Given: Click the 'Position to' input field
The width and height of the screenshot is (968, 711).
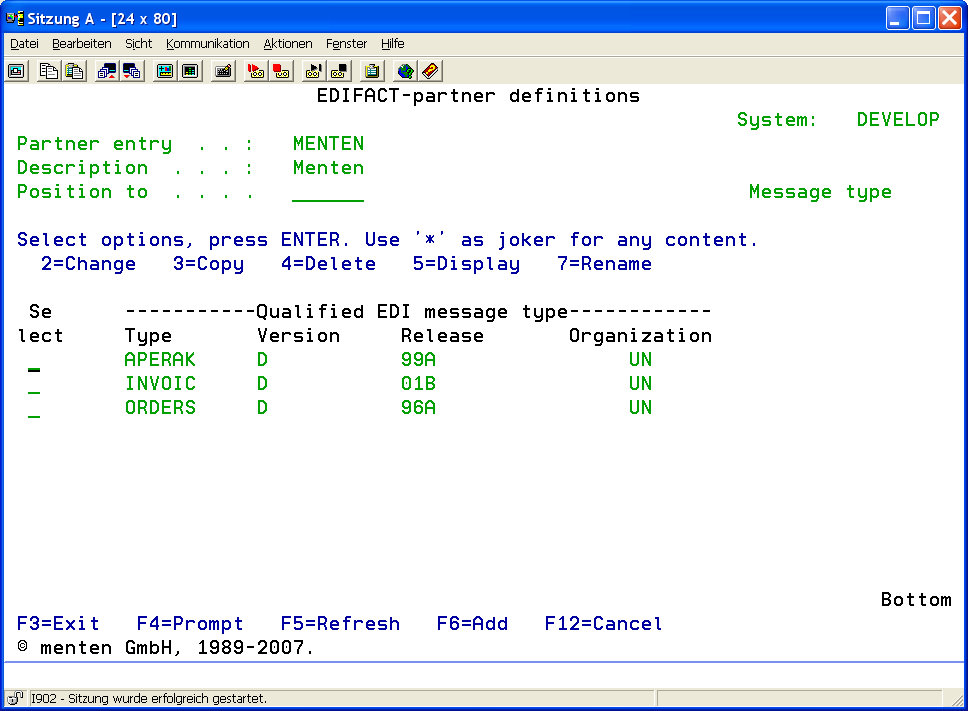Looking at the screenshot, I should pos(328,193).
